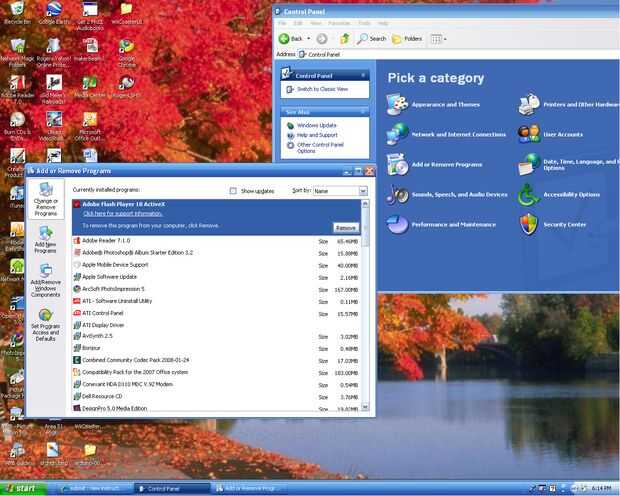Open the Performance and Maintenance pie-chart icon

coord(397,224)
